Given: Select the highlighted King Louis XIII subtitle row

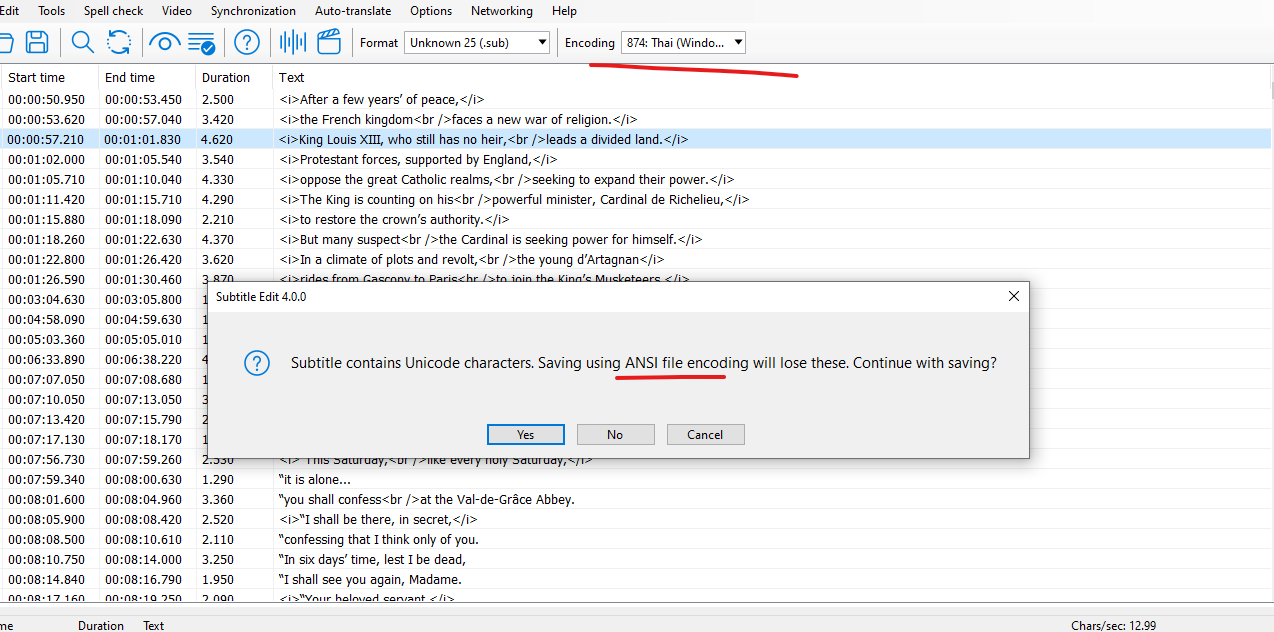Looking at the screenshot, I should [400, 139].
